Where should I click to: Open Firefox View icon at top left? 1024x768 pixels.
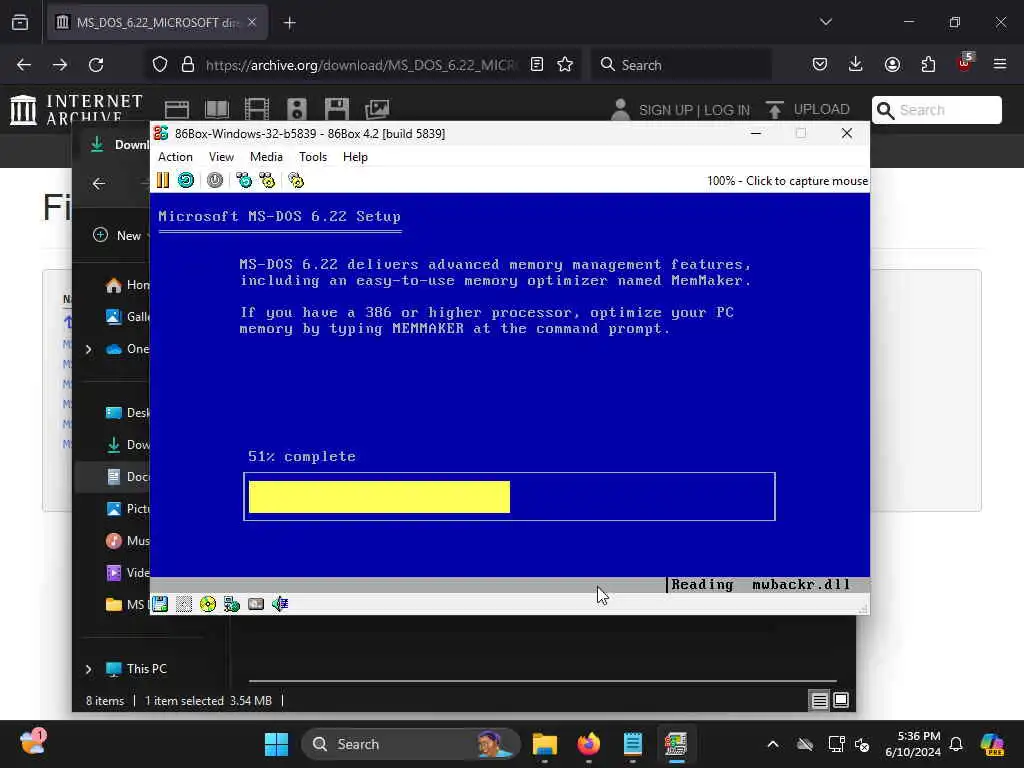click(20, 23)
